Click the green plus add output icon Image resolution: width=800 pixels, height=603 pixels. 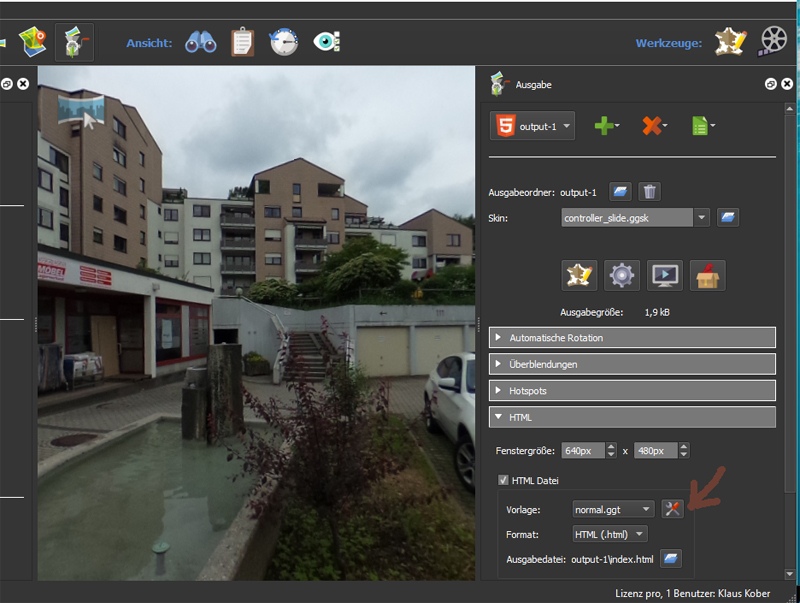click(604, 126)
